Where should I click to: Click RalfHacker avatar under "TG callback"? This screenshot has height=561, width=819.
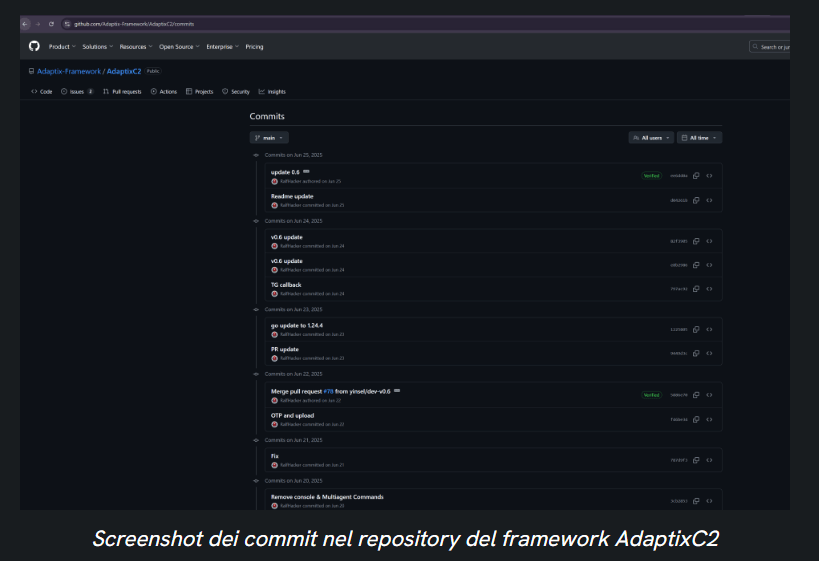click(x=274, y=294)
